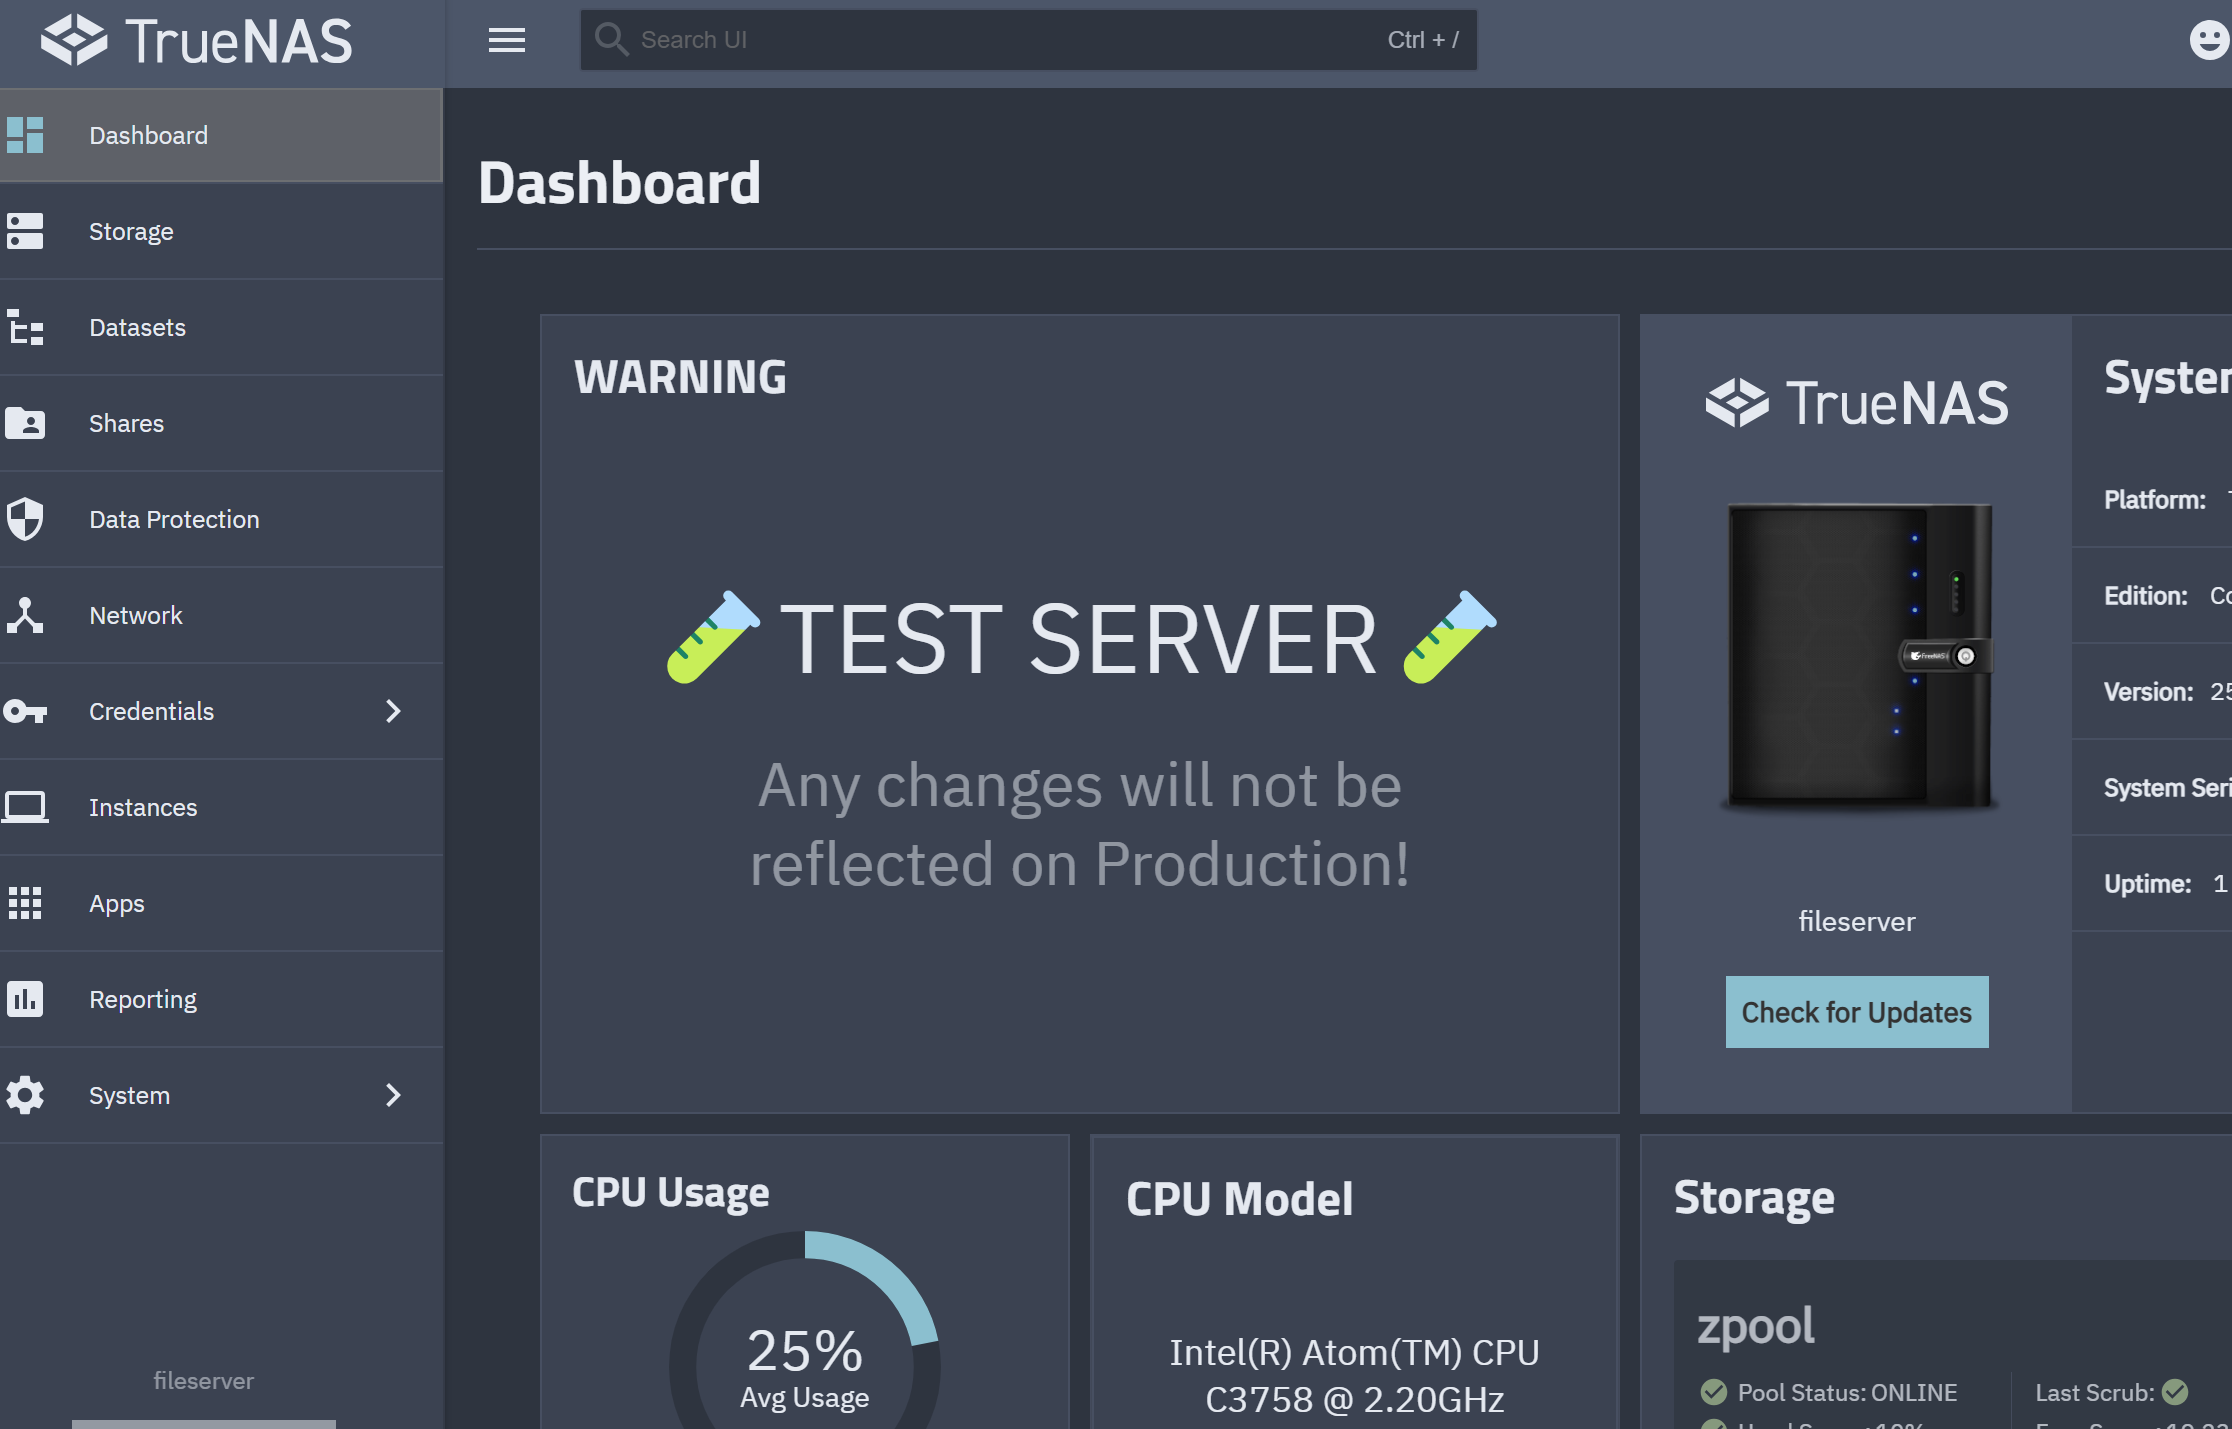Click the Reporting chart icon
The width and height of the screenshot is (2232, 1429).
pyautogui.click(x=25, y=999)
